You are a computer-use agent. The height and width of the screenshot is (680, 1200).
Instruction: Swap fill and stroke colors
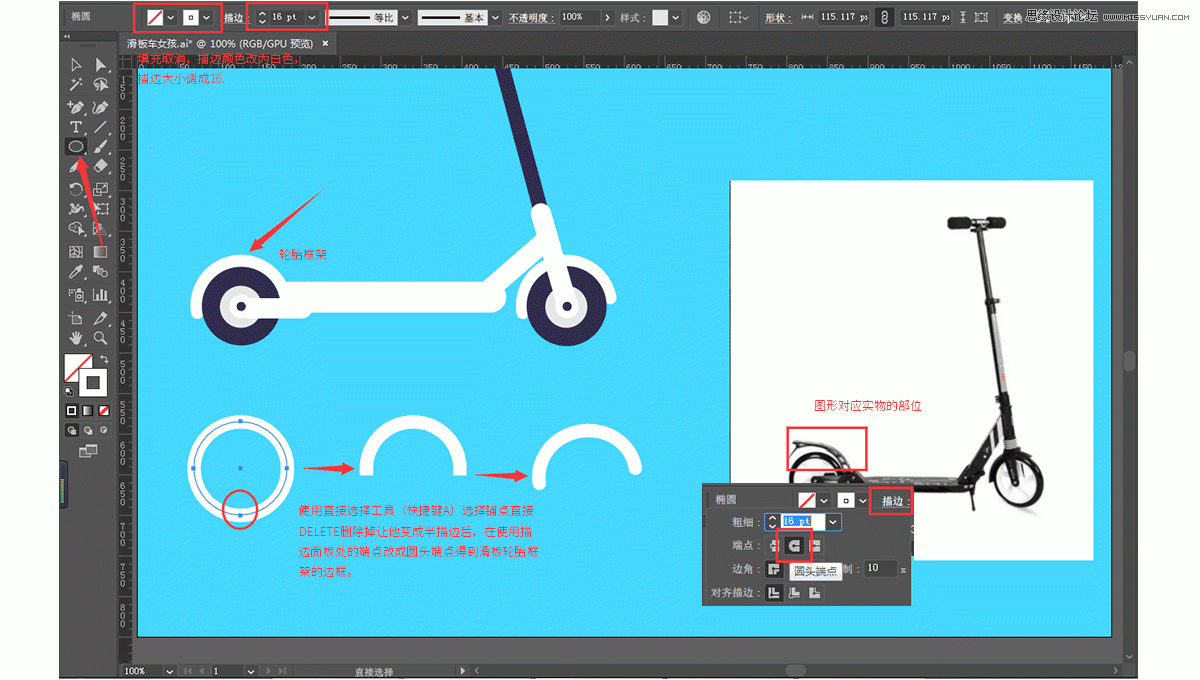(x=104, y=359)
